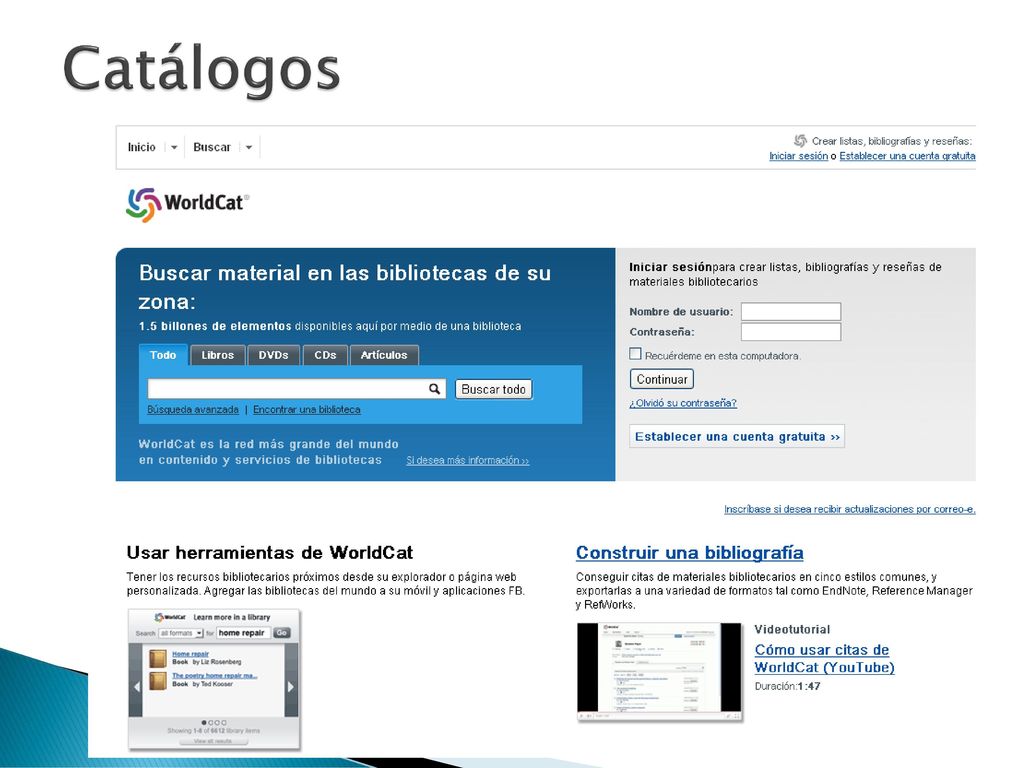The image size is (1024, 768).
Task: Open the Encontrar una biblioteca link
Action: (307, 409)
